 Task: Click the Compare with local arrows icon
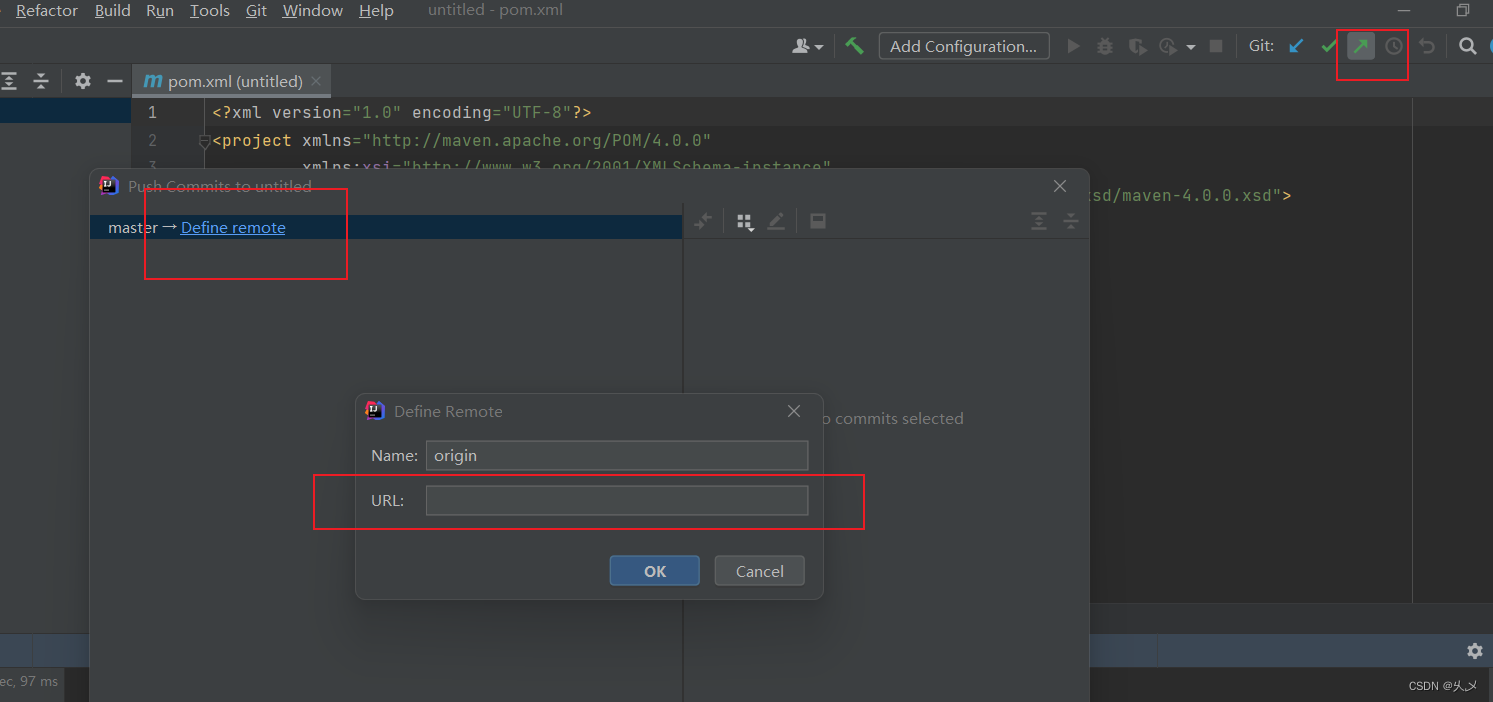point(703,221)
